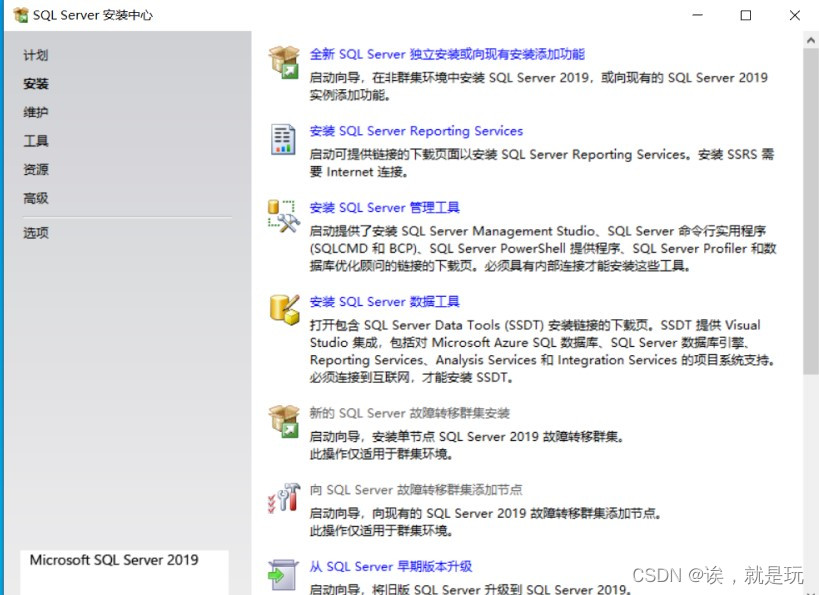Click the upgrade from earlier version icon

[283, 575]
